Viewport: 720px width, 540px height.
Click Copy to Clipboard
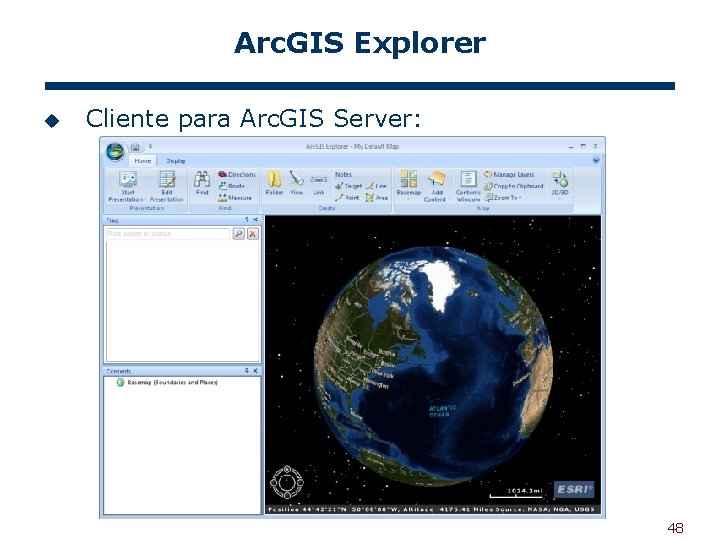pyautogui.click(x=514, y=186)
